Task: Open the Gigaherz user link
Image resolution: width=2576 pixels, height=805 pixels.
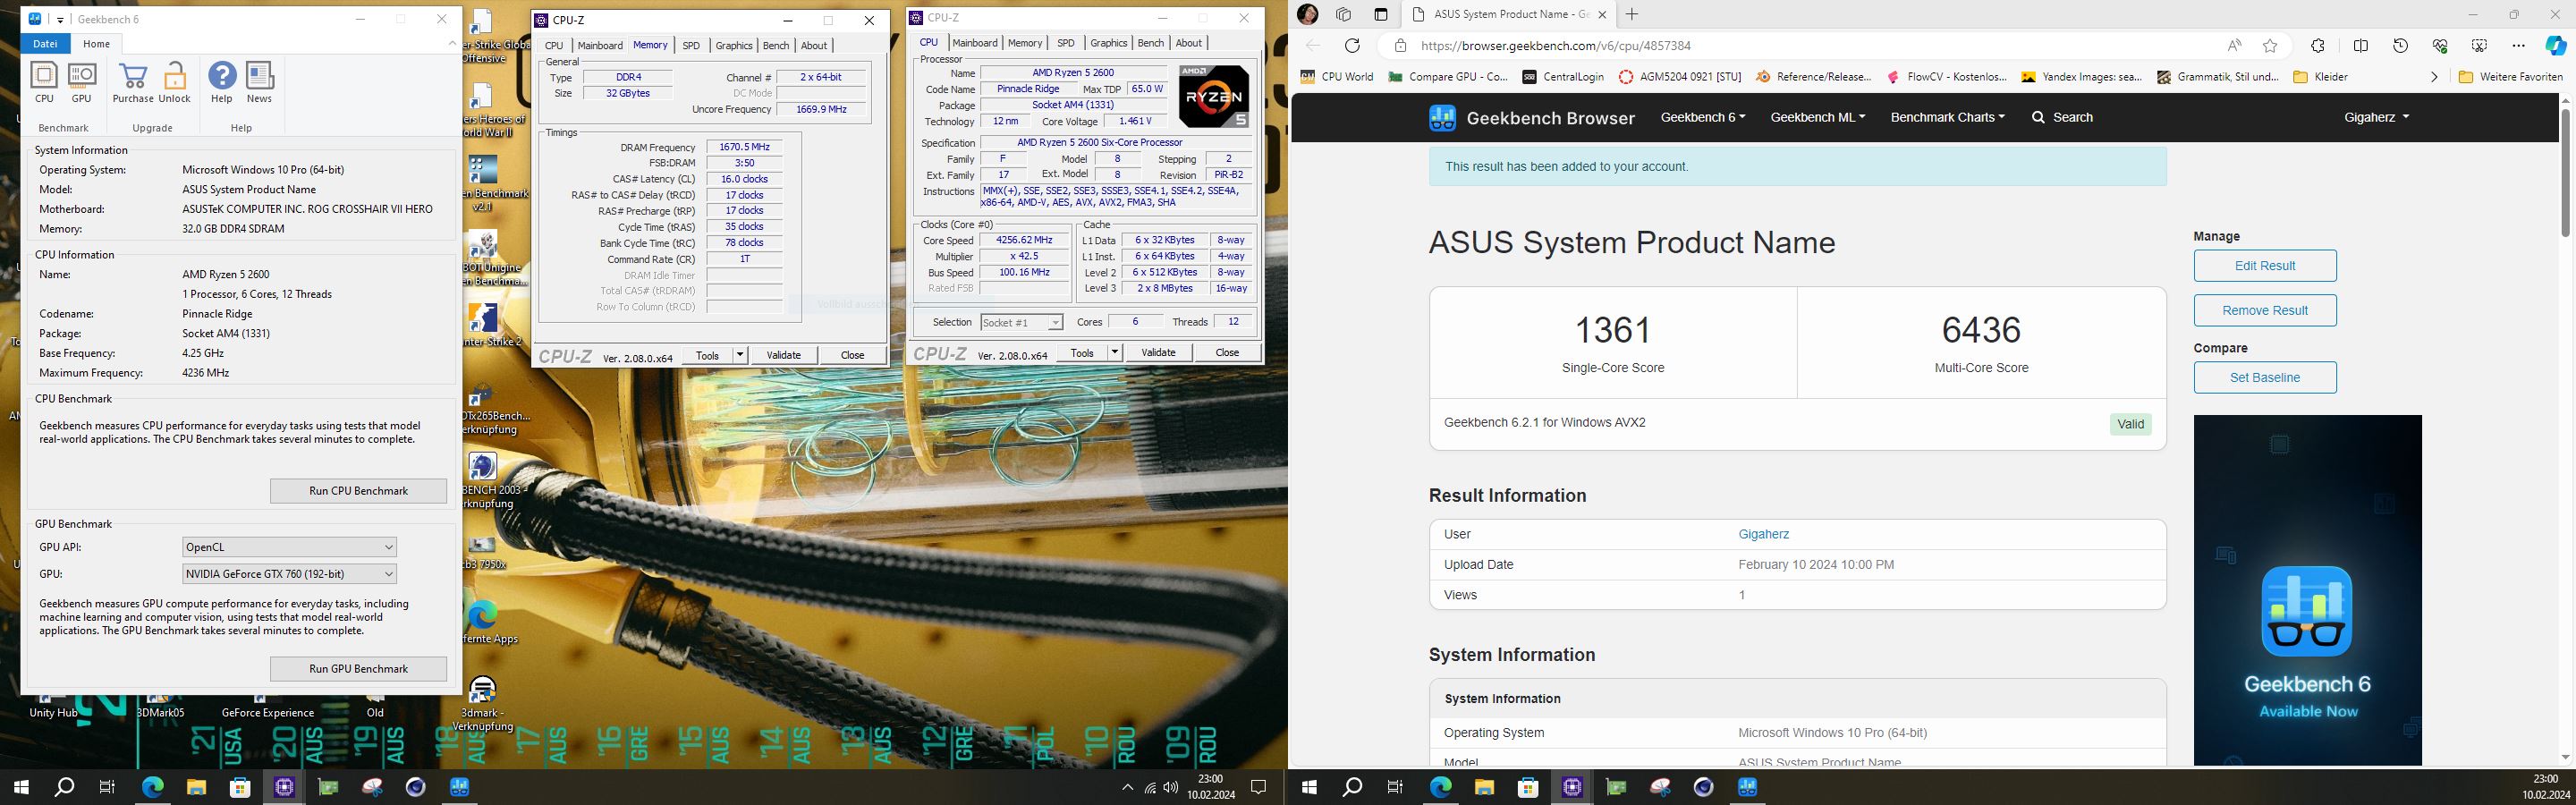Action: point(1763,534)
